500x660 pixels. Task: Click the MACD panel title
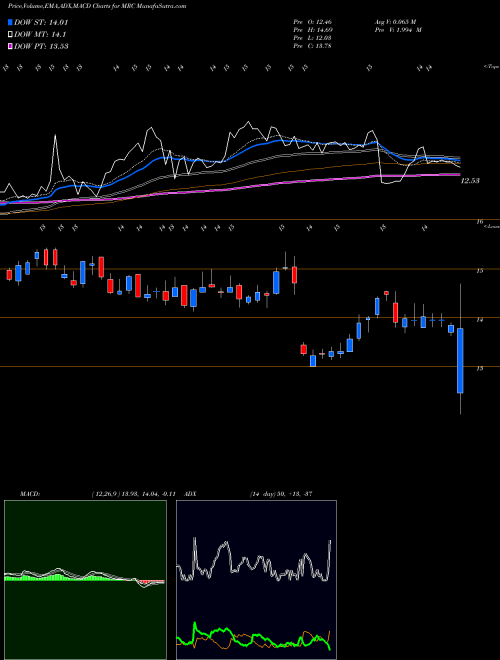coord(30,494)
